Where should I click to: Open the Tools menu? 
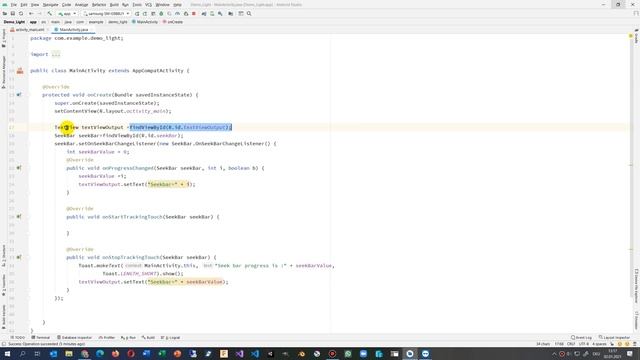tap(137, 4)
